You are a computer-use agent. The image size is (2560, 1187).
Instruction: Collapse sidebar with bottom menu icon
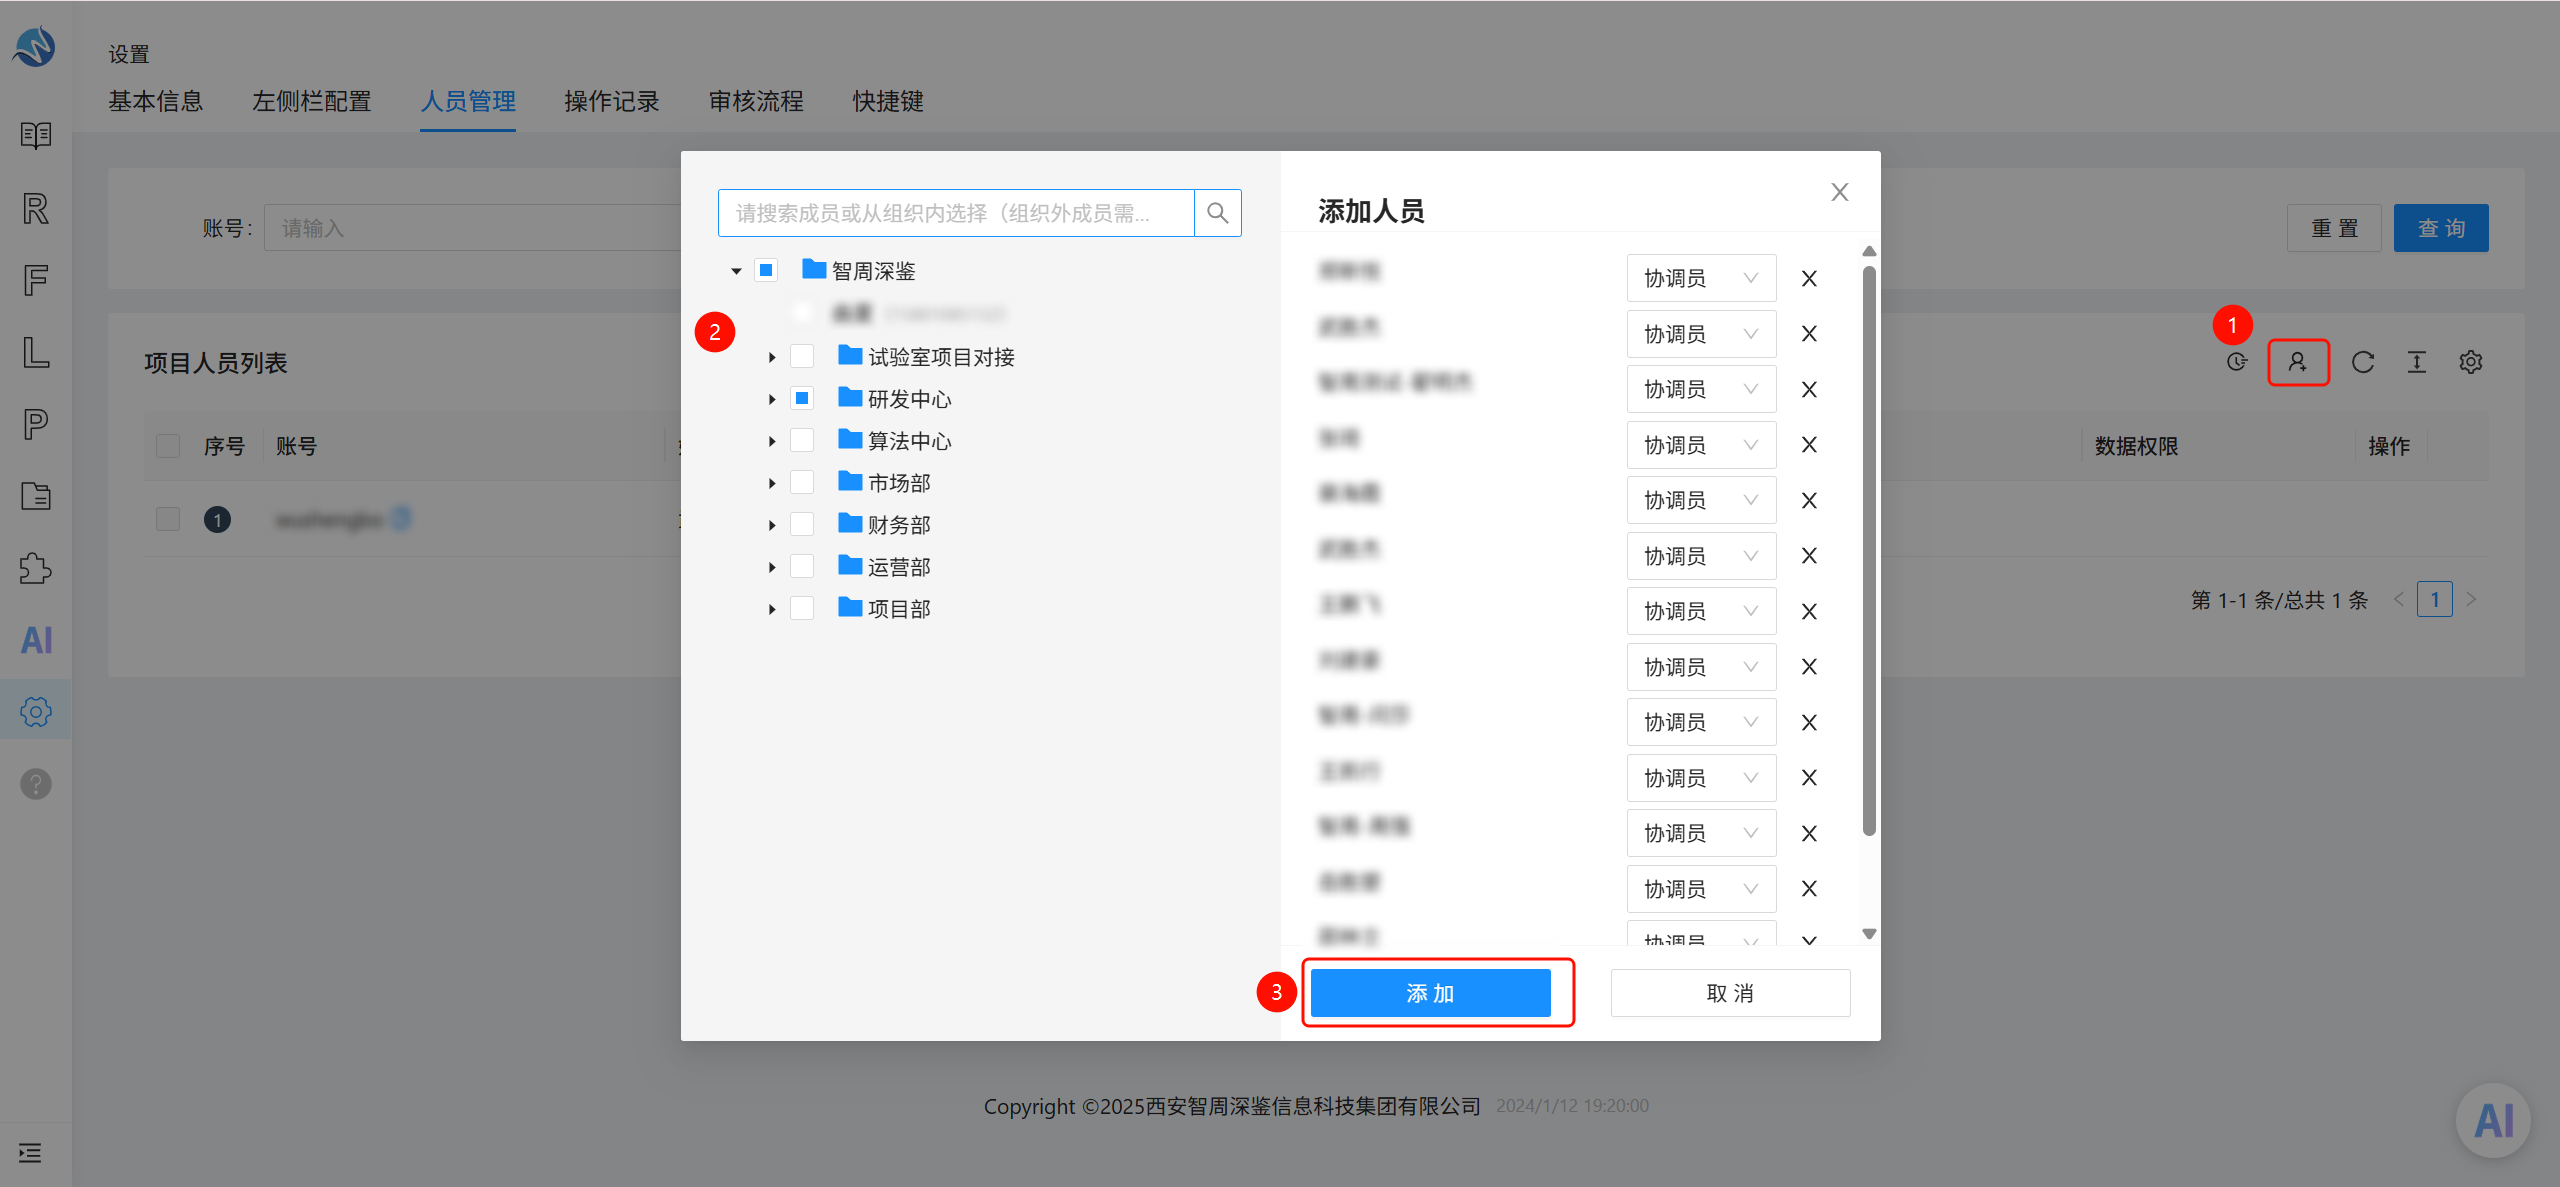tap(30, 1153)
